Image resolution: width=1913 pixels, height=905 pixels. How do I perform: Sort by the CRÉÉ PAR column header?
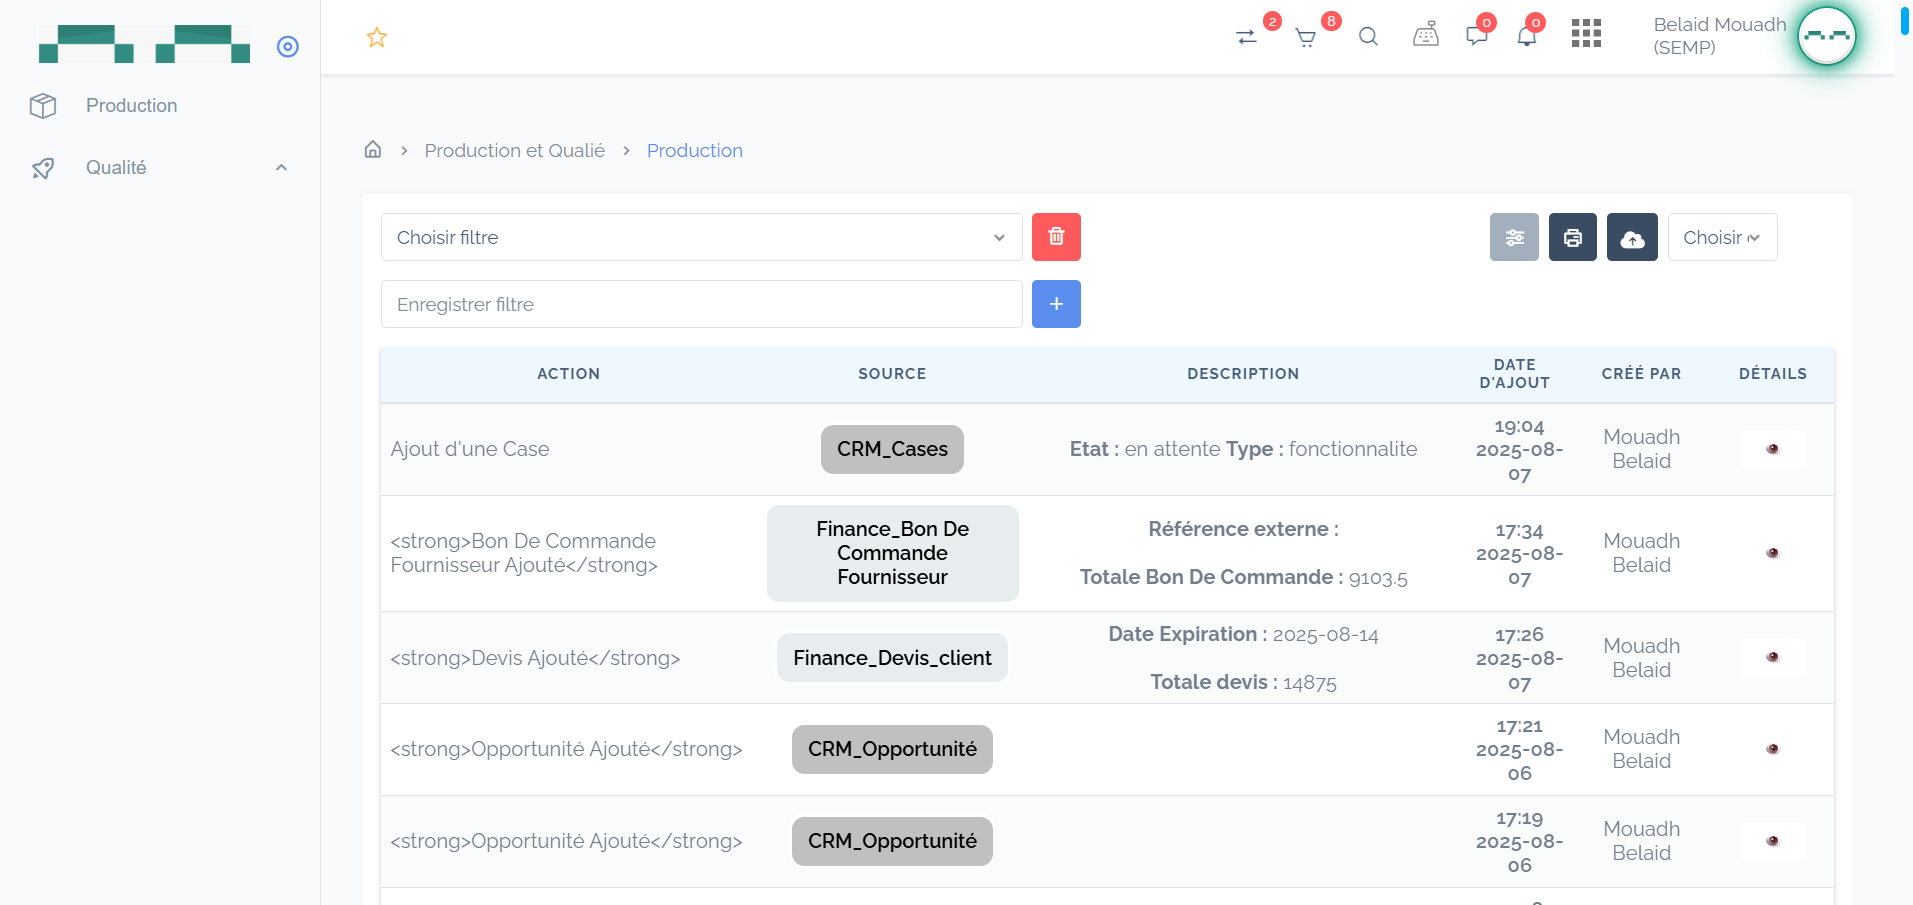pyautogui.click(x=1641, y=374)
